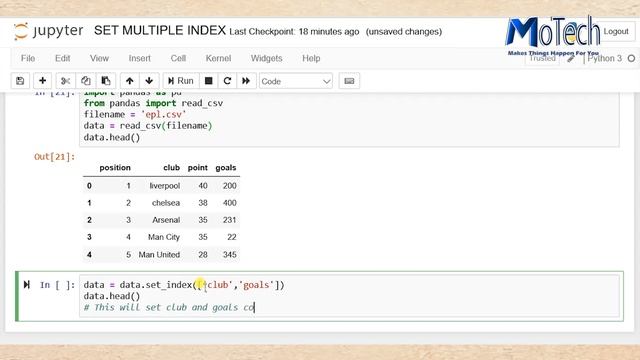Click the pencil edit mode icon

coord(571,59)
